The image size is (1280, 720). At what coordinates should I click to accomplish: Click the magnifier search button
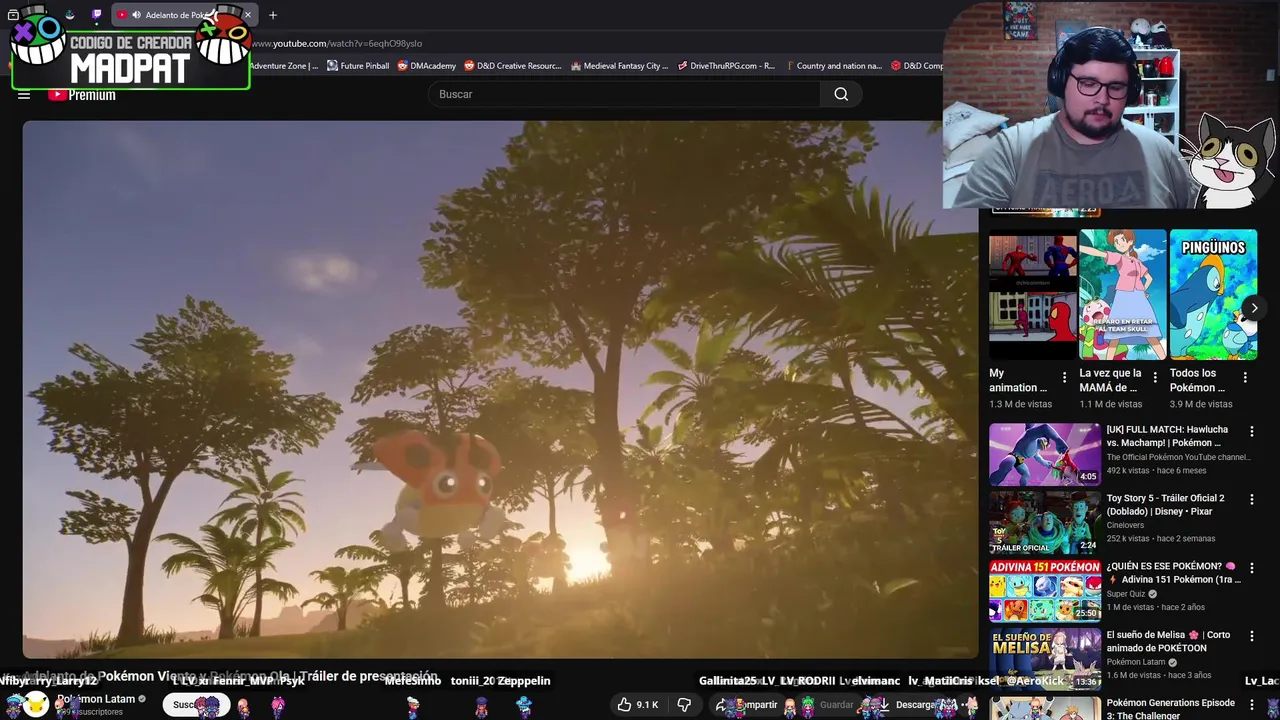coord(841,94)
